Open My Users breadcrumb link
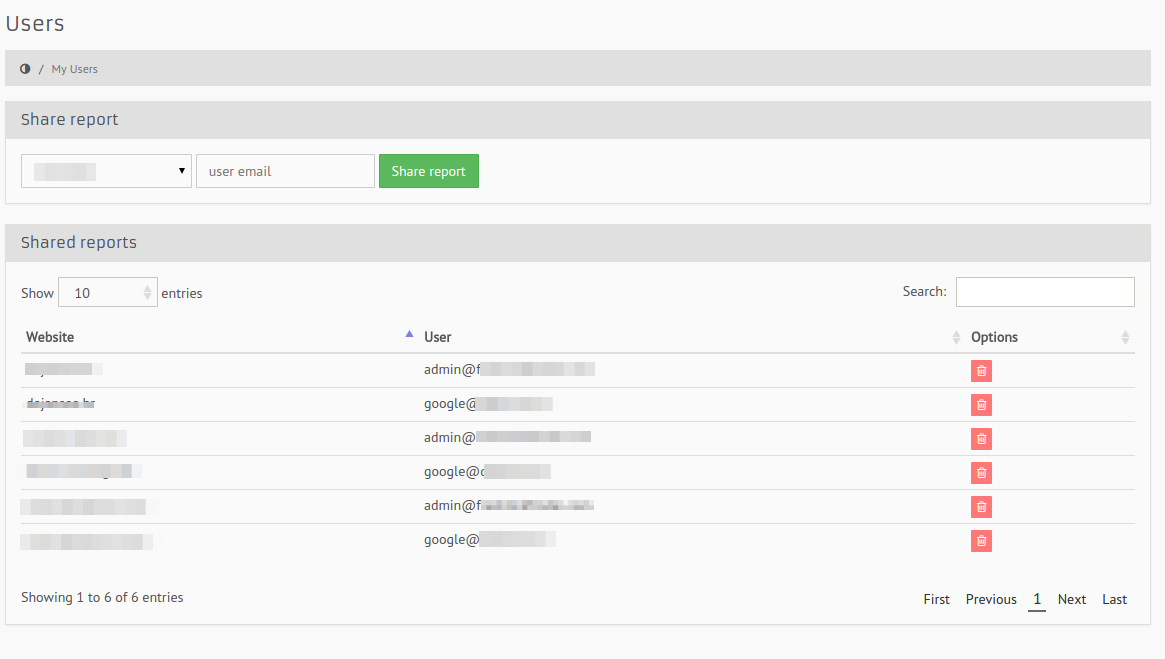This screenshot has width=1165, height=659. click(x=75, y=69)
